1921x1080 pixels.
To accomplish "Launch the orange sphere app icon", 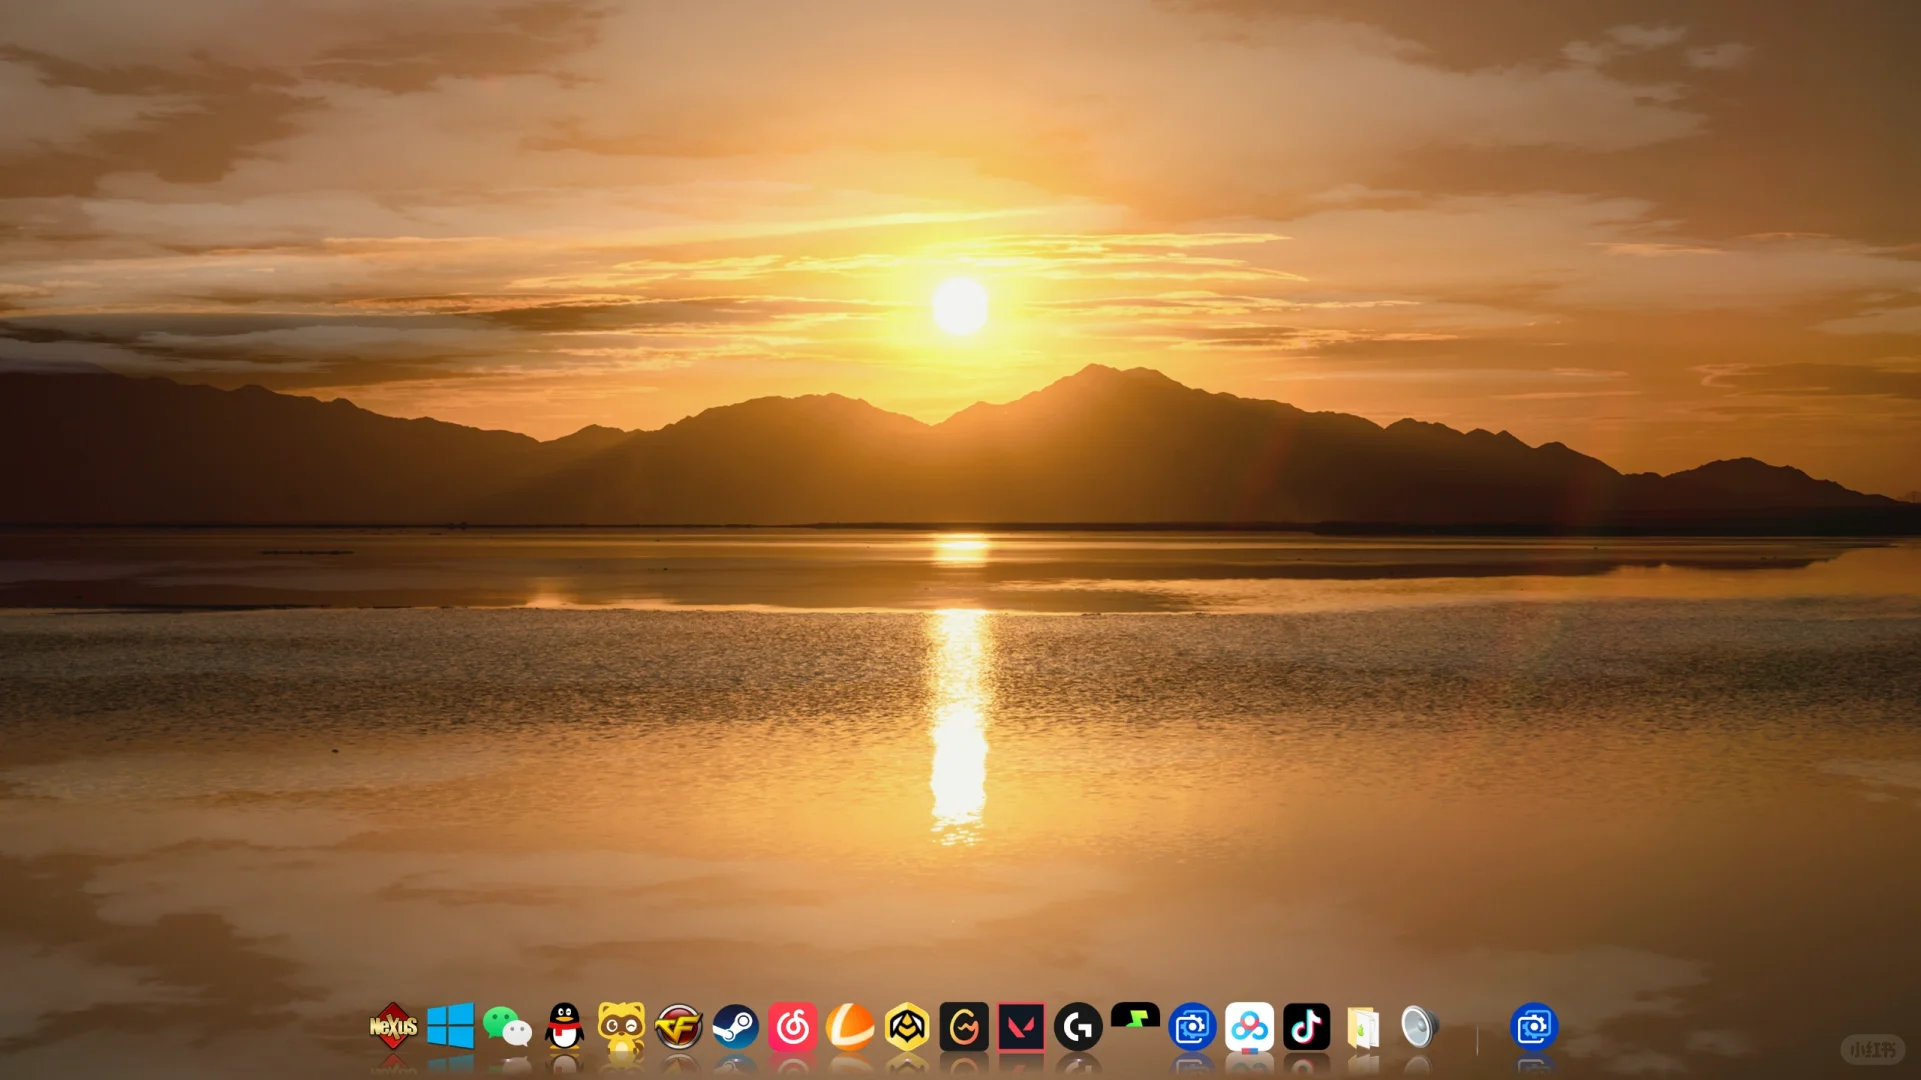I will (850, 1026).
